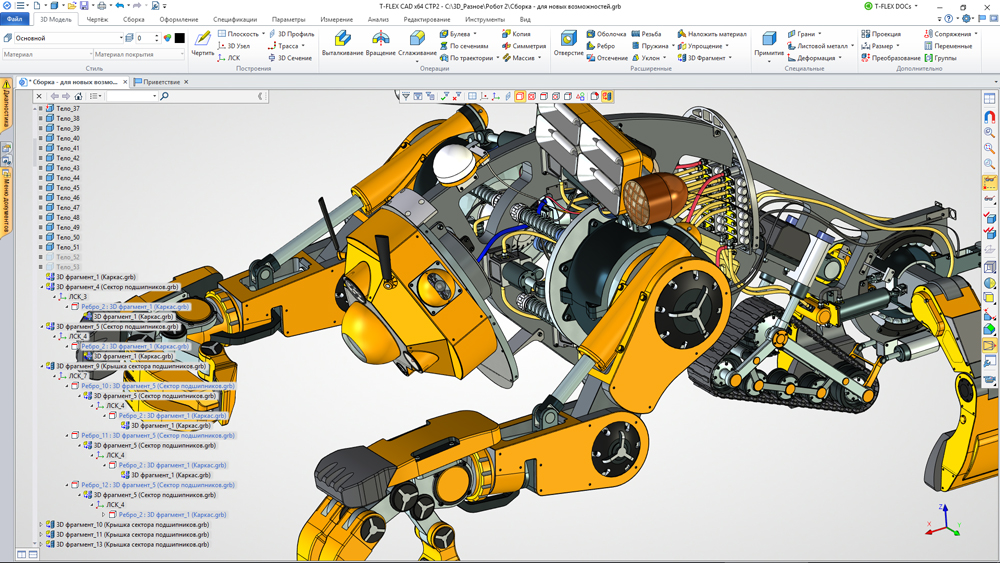Viewport: 1000px width, 563px height.
Task: Expand the 3D фрагмент_10 tree node
Action: (x=41, y=525)
